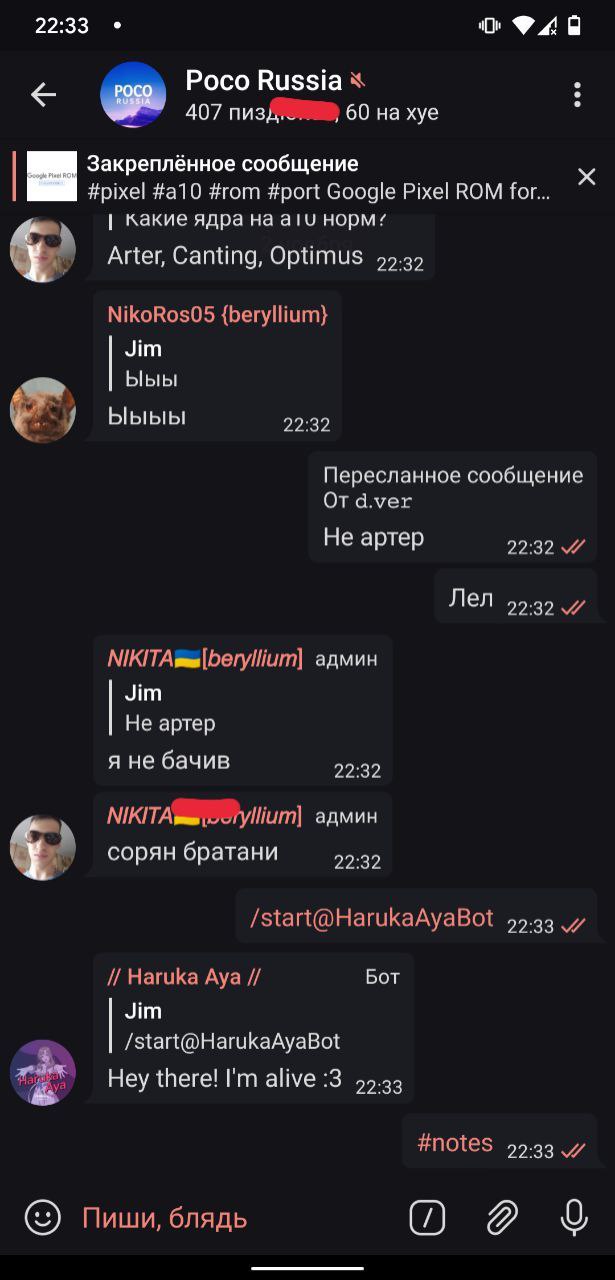The width and height of the screenshot is (615, 1280).
Task: Open the Poco Russia group avatar
Action: (x=133, y=95)
